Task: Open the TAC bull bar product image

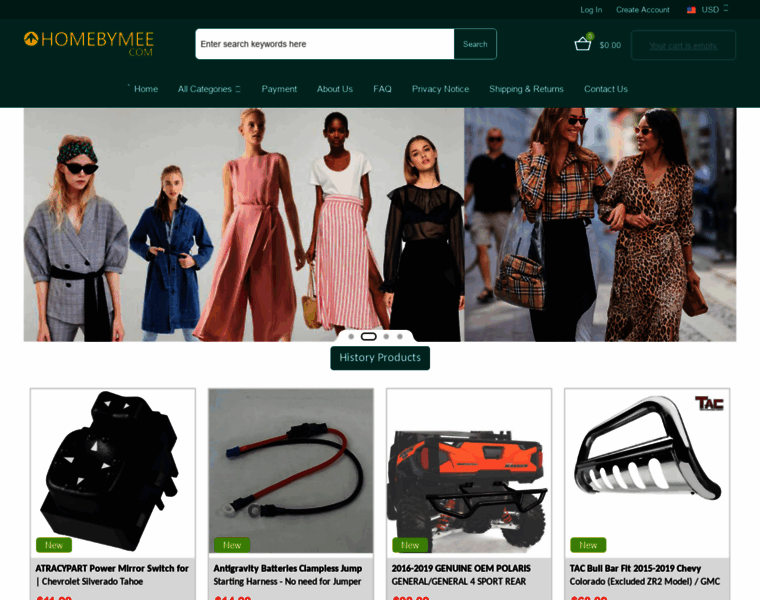Action: click(x=648, y=471)
